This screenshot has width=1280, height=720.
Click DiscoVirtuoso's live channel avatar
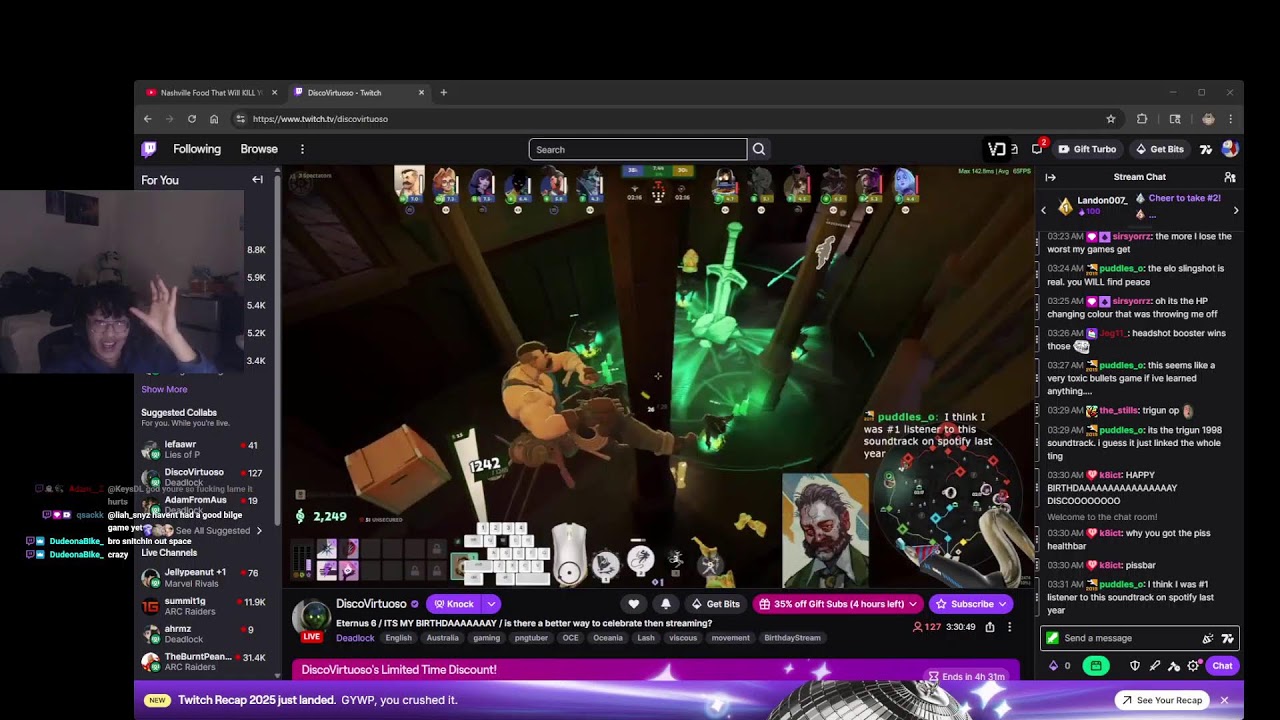pos(312,619)
